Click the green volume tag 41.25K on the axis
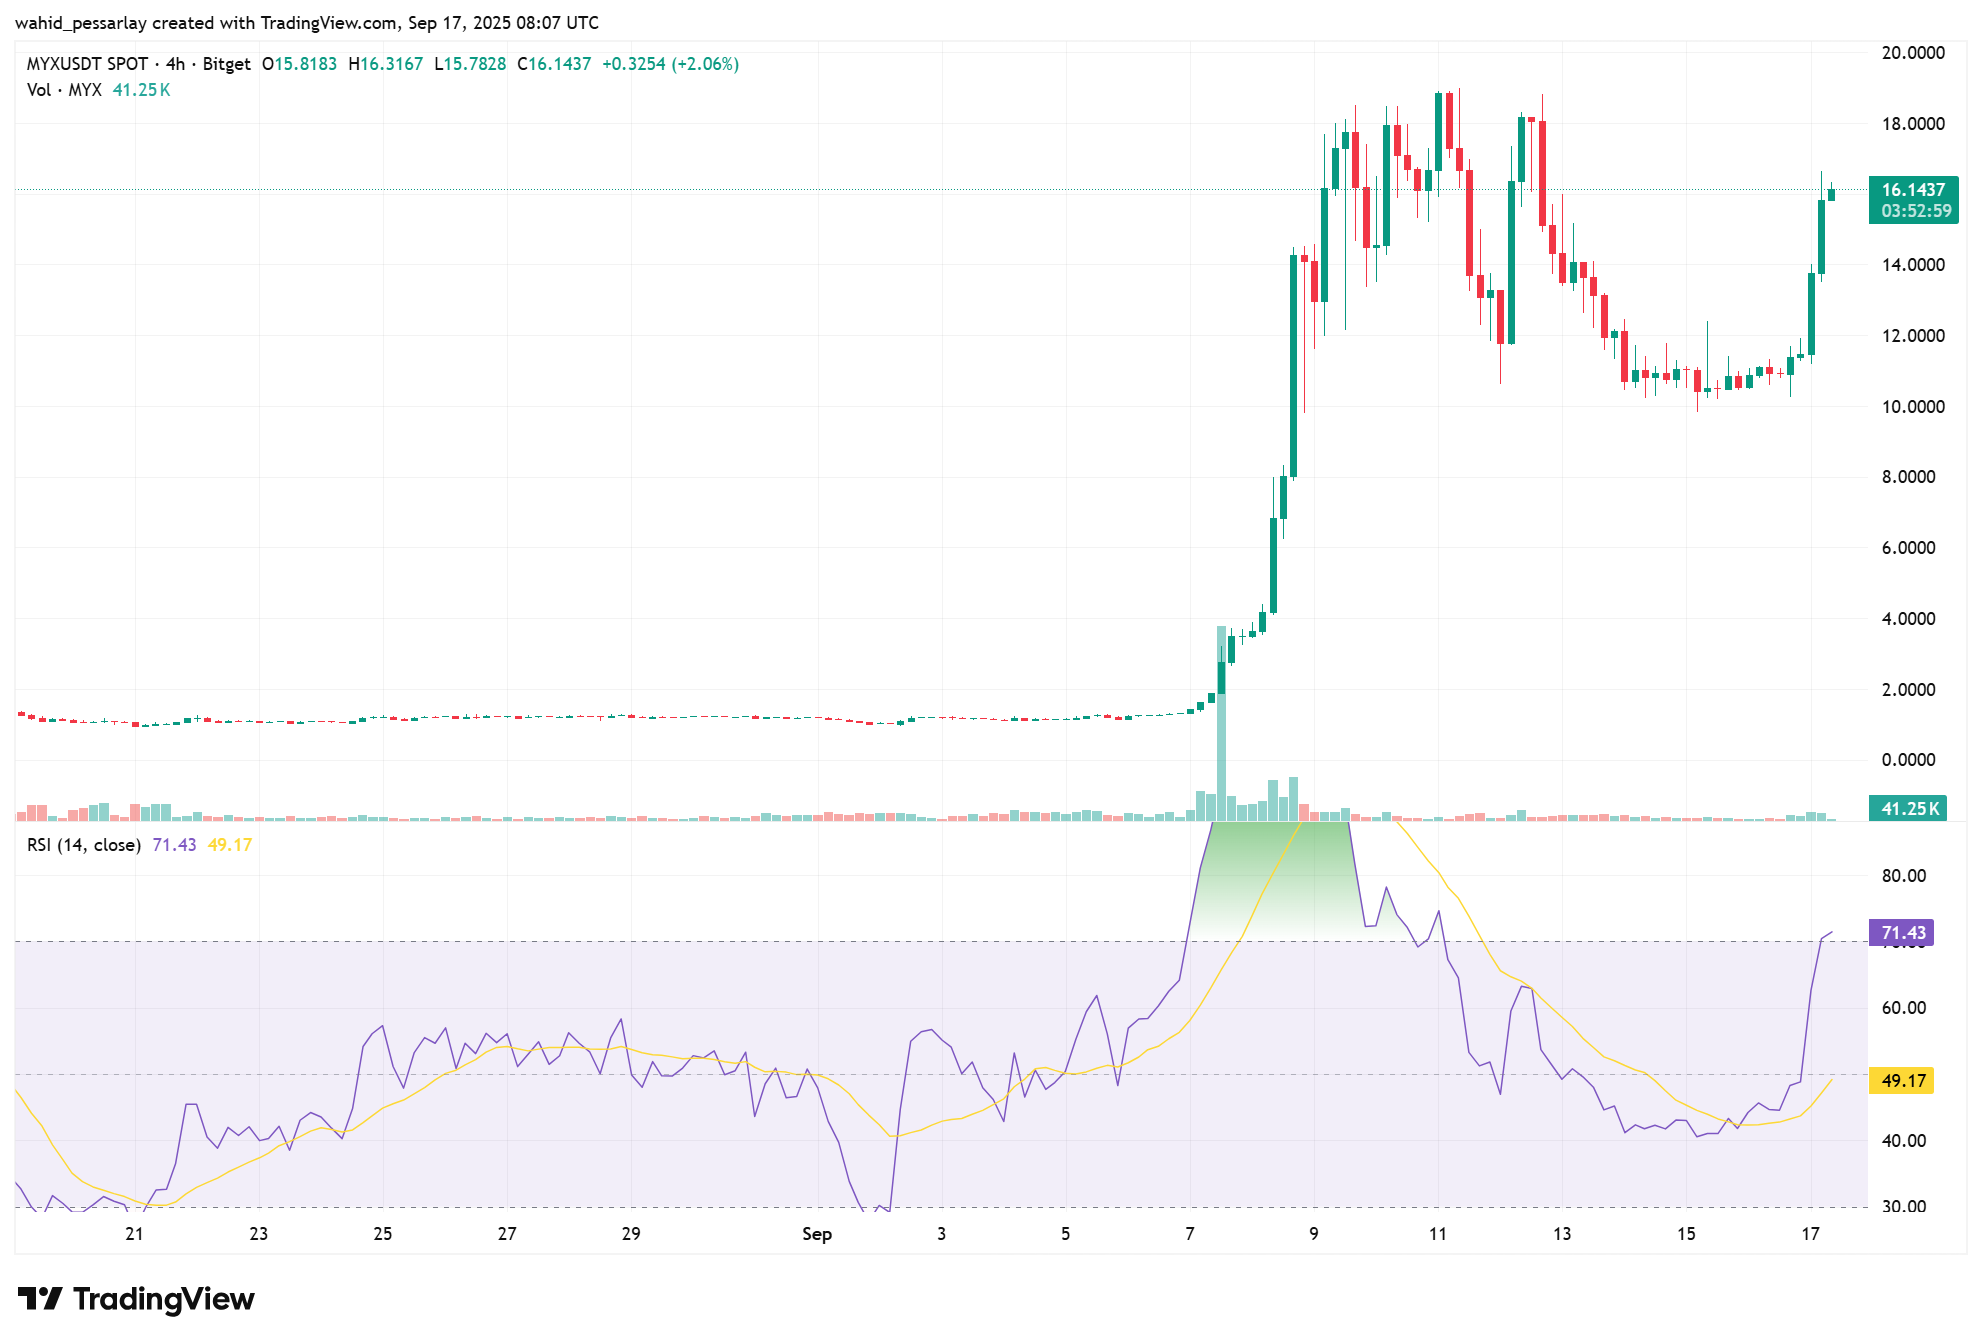The height and width of the screenshot is (1344, 1982). (1908, 808)
